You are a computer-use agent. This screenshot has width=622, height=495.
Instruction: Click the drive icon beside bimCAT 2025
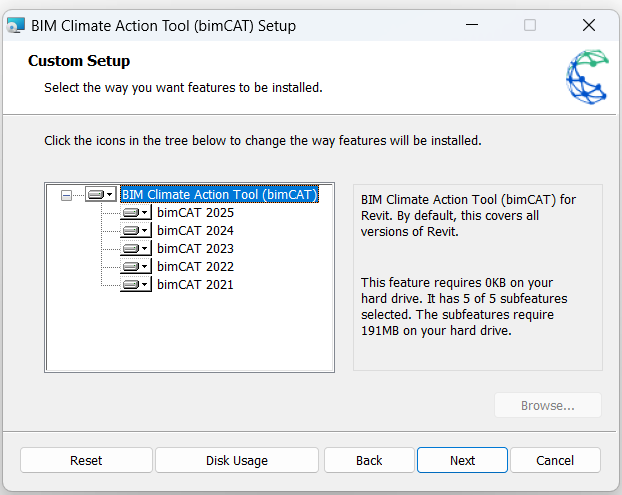[131, 213]
